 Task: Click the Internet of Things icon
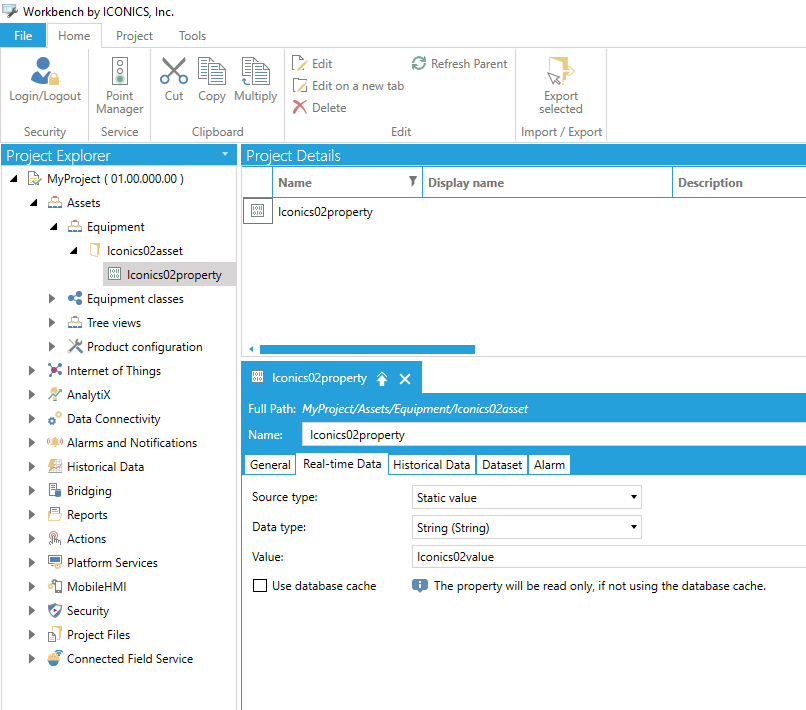(x=55, y=371)
